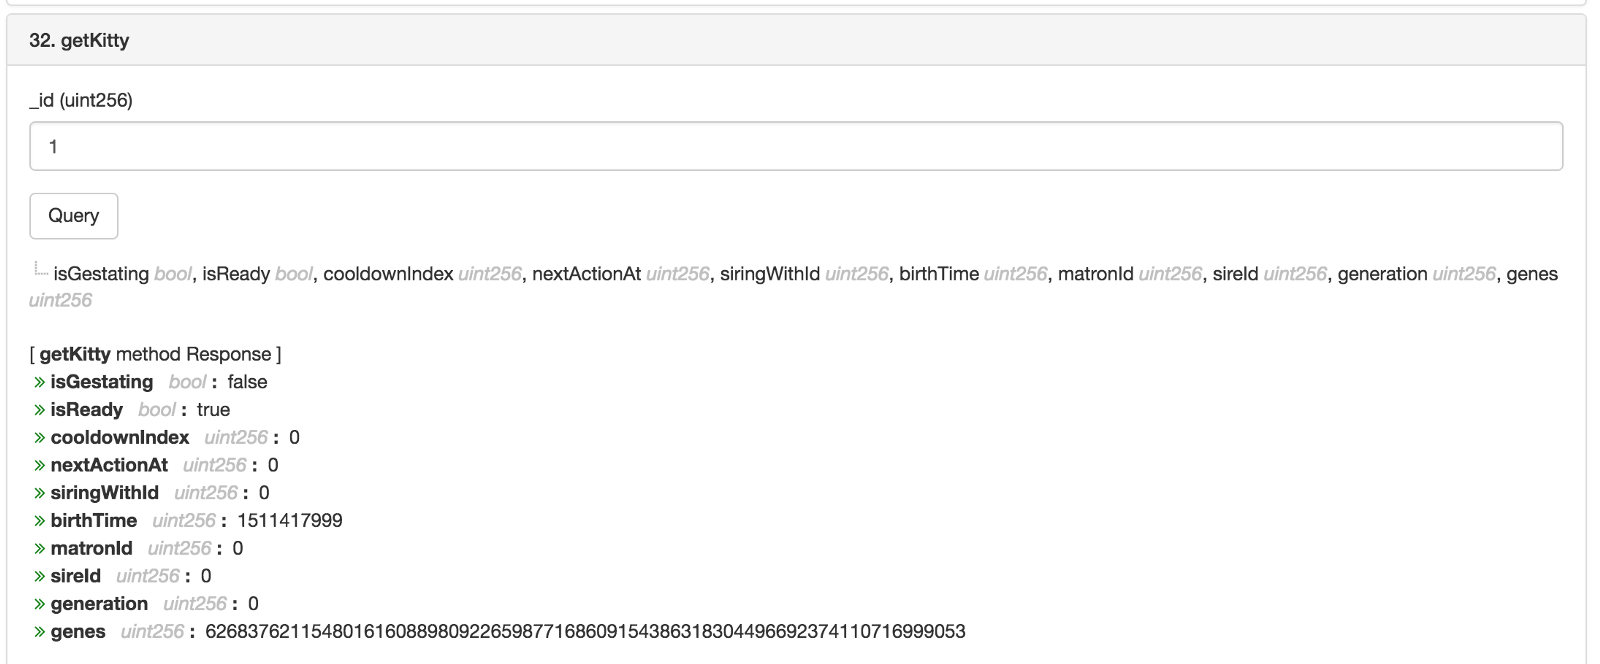Click the birthTime value 1511417999

click(x=290, y=521)
